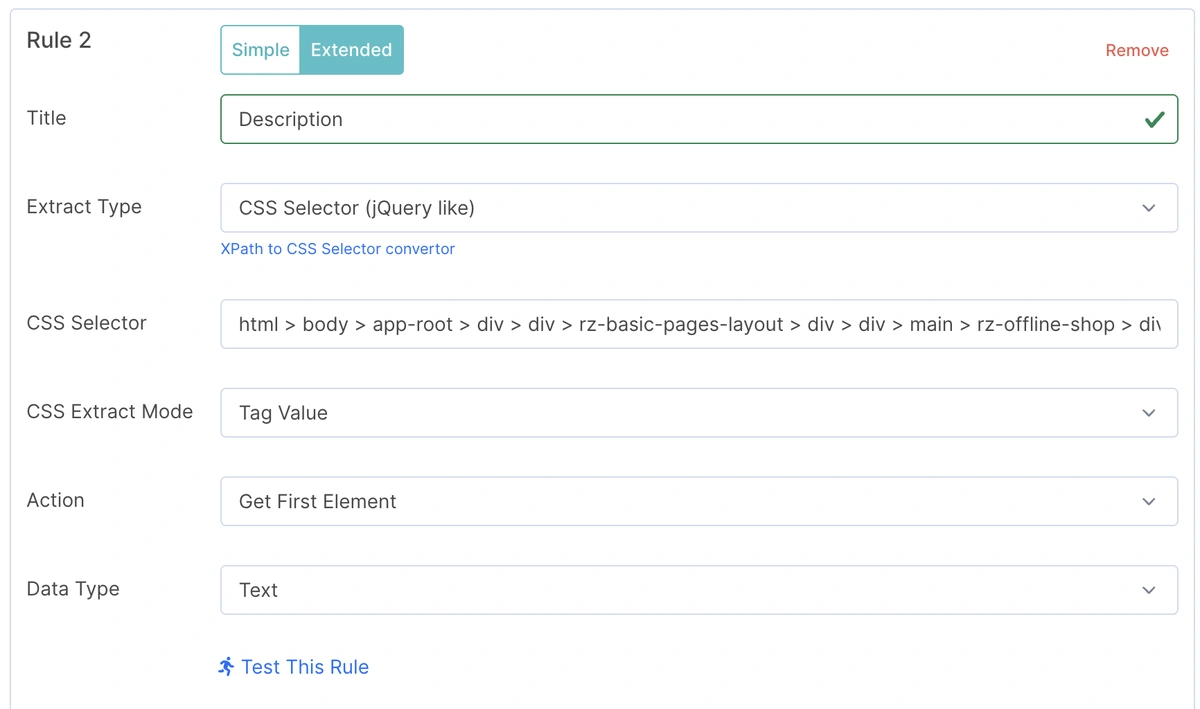The width and height of the screenshot is (1200, 709).
Task: Select the Extended mode toggle
Action: pyautogui.click(x=351, y=50)
